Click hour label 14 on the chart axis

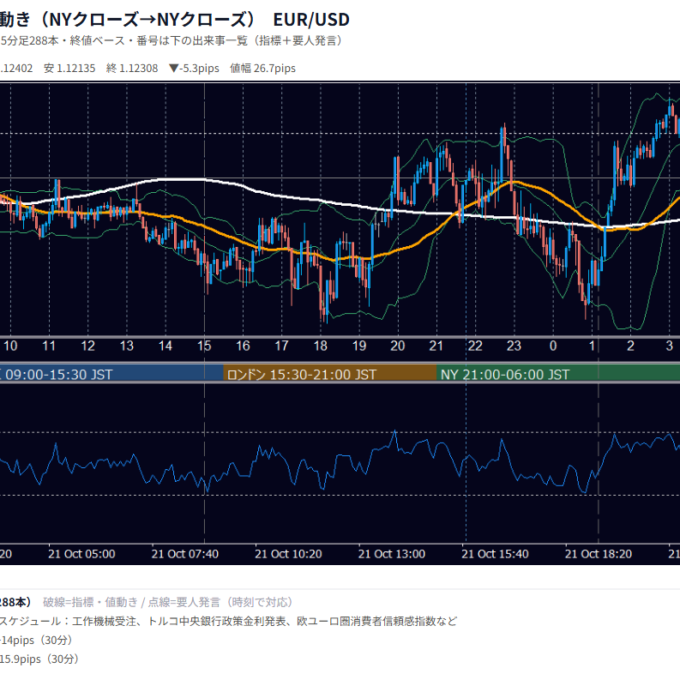click(x=165, y=346)
